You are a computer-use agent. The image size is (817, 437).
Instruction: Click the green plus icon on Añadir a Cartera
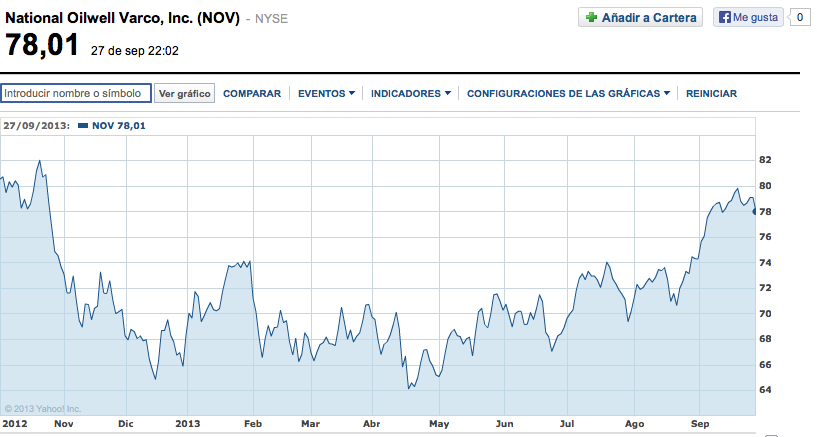591,17
